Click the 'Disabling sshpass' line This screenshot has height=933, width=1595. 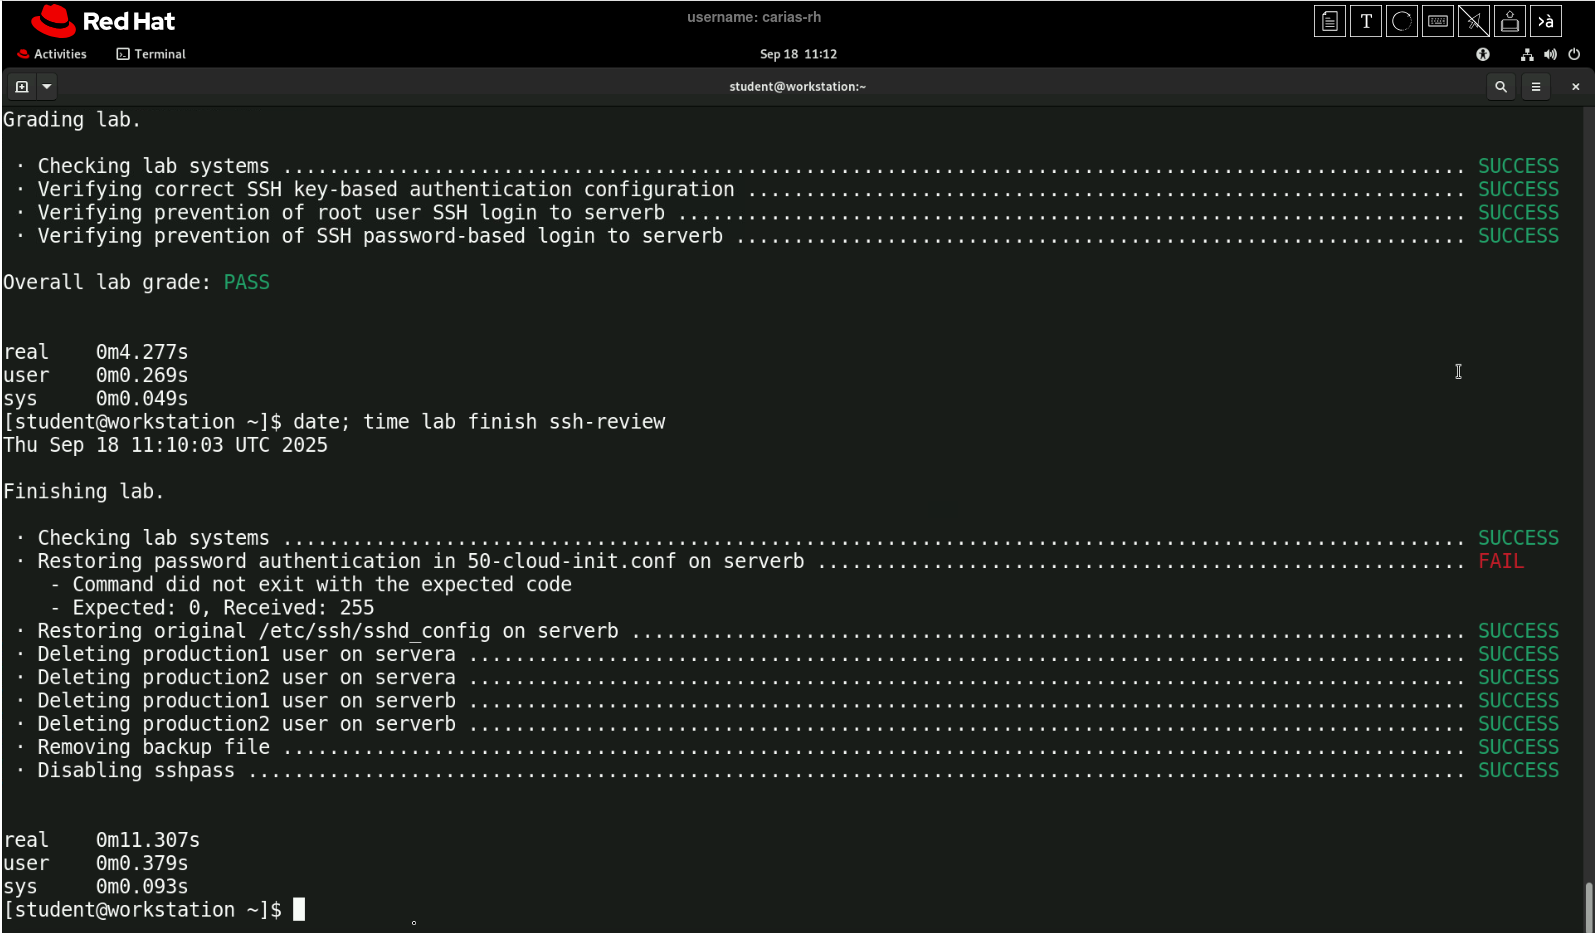(136, 771)
